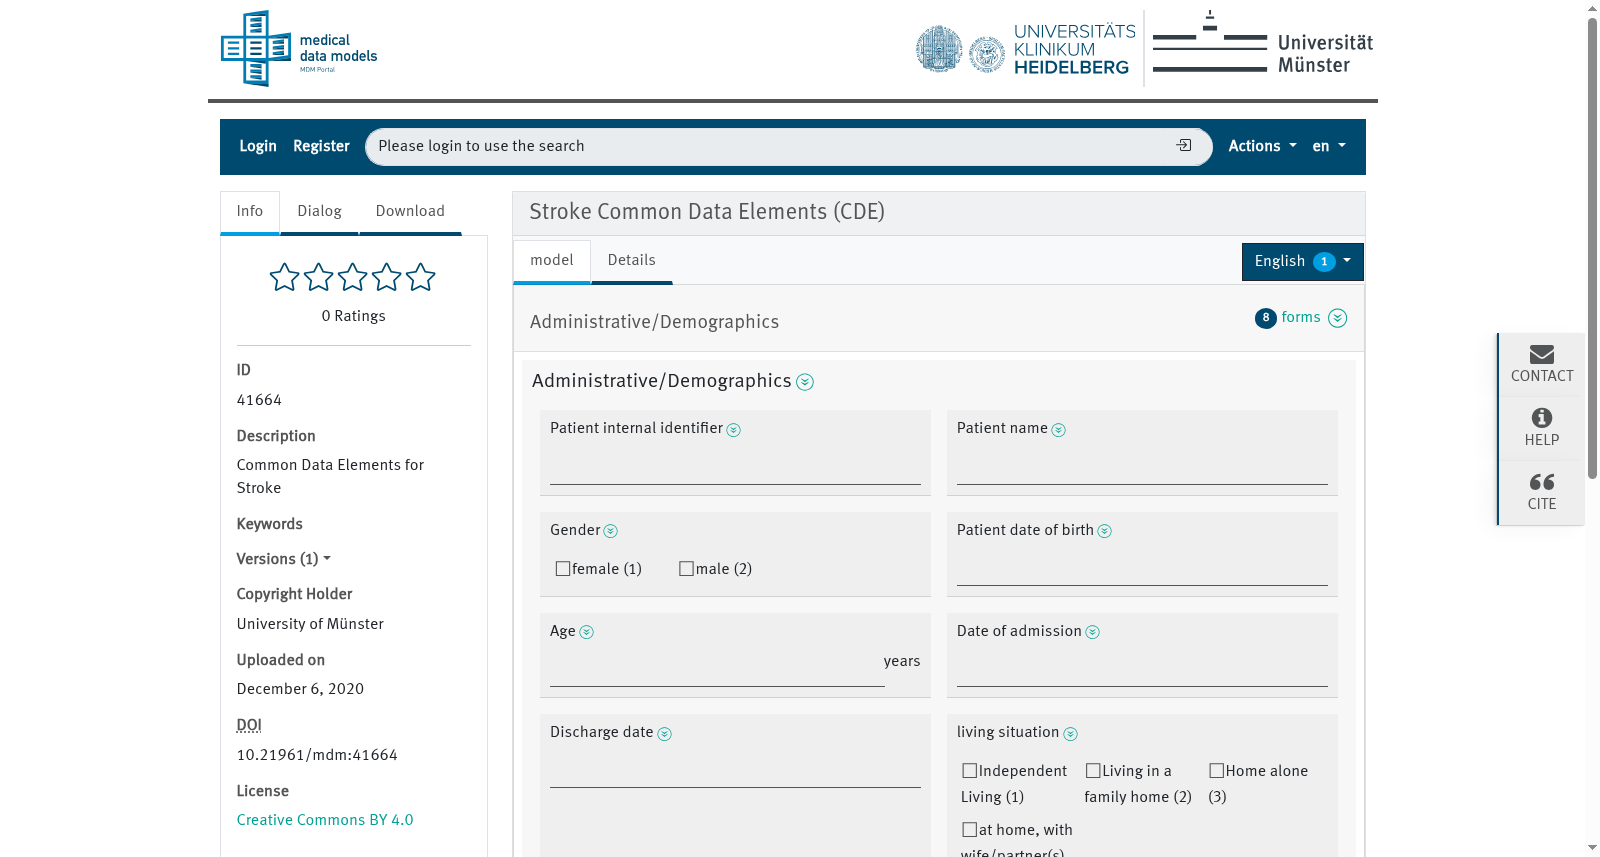This screenshot has height=857, width=1600.
Task: Expand the Versions (1) dropdown
Action: pyautogui.click(x=284, y=559)
